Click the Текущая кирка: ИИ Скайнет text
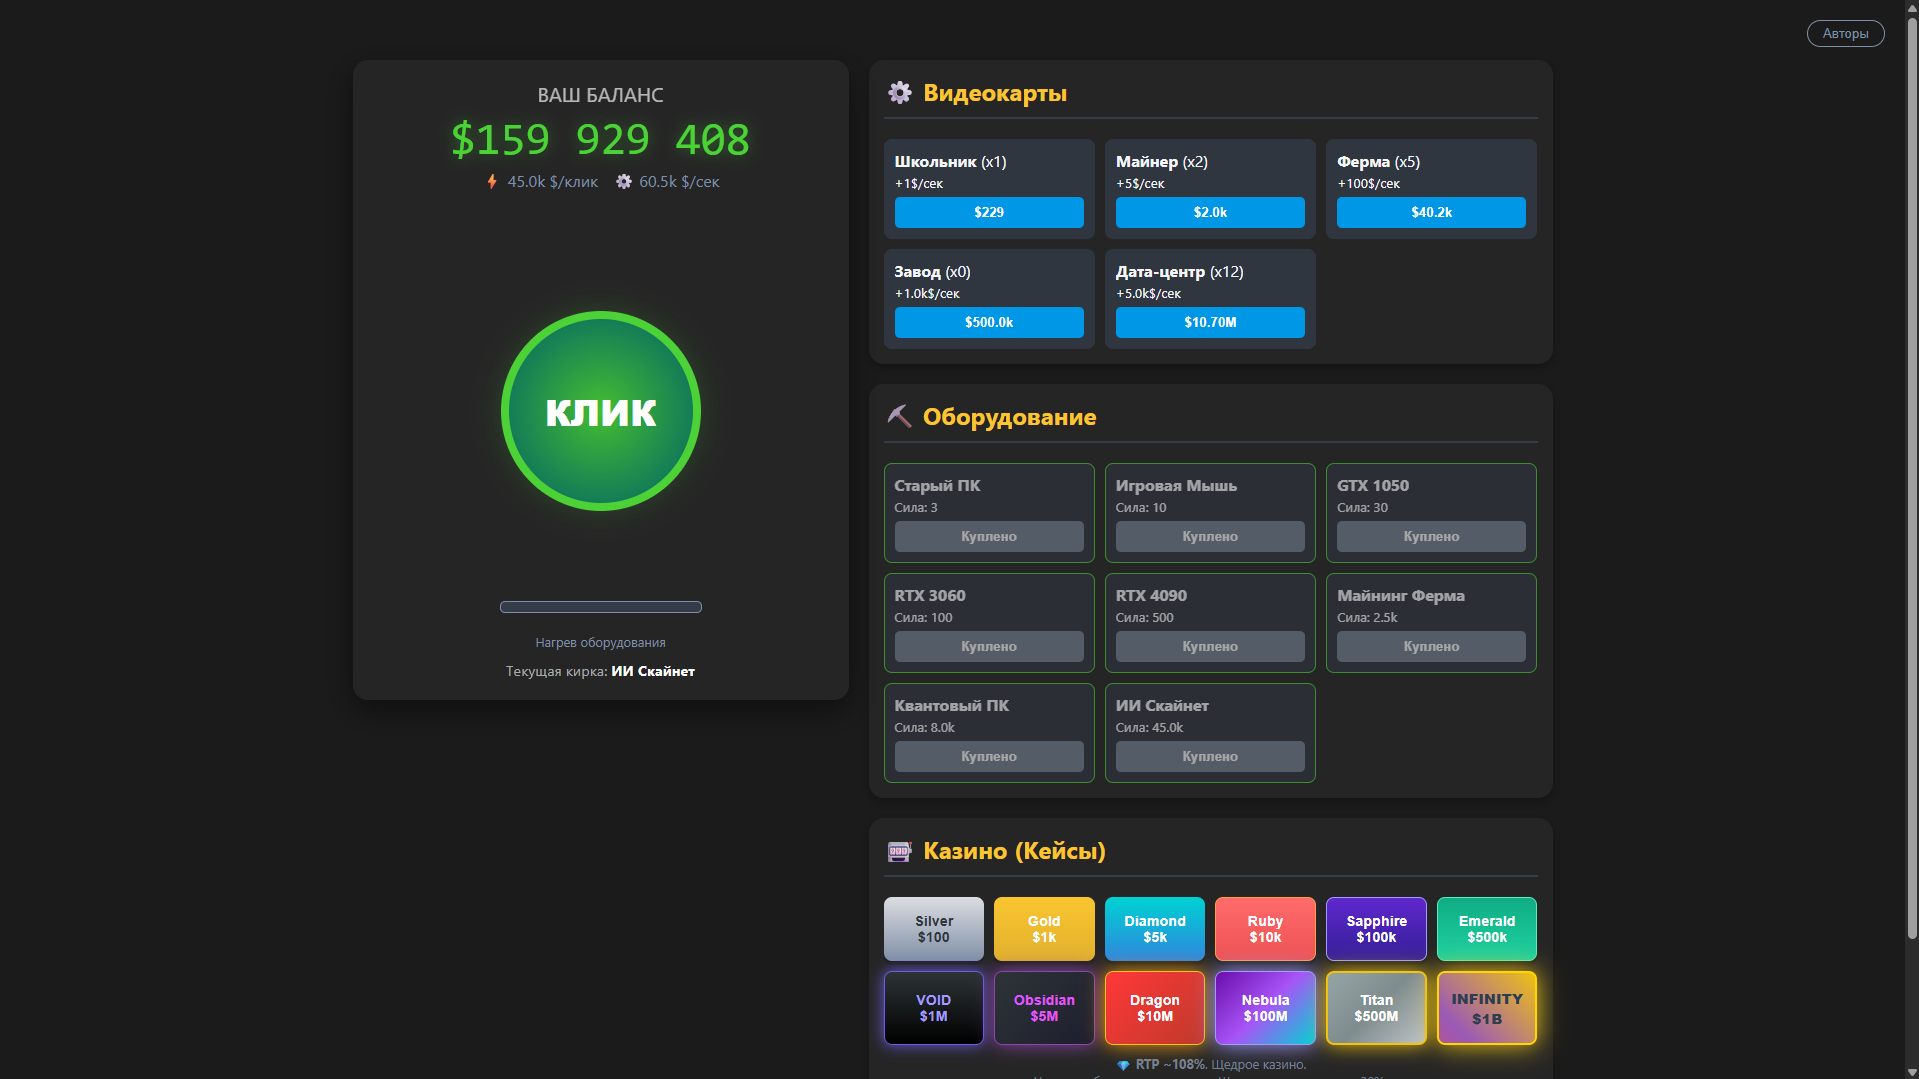1919x1079 pixels. [600, 671]
